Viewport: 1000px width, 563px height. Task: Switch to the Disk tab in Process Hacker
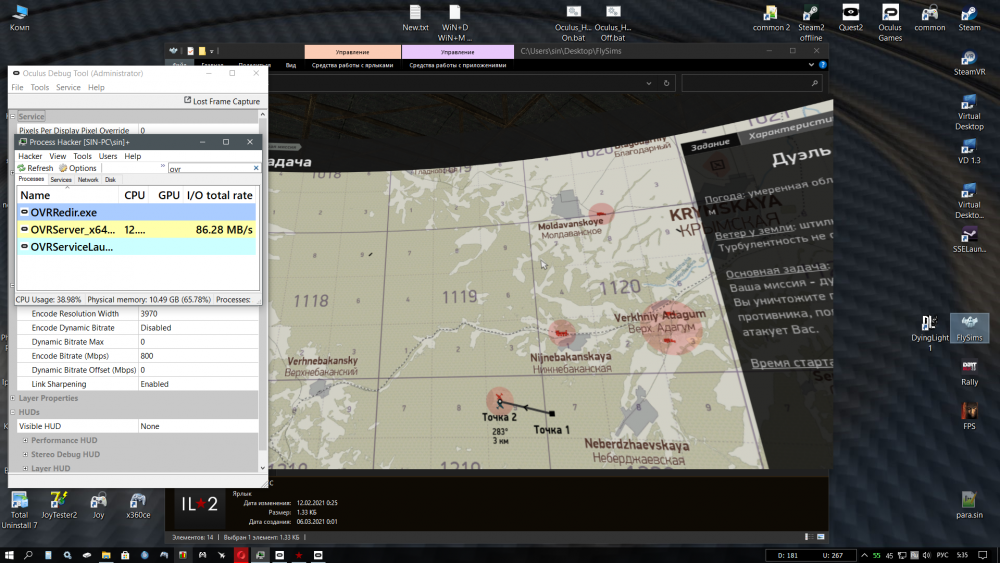pyautogui.click(x=110, y=180)
